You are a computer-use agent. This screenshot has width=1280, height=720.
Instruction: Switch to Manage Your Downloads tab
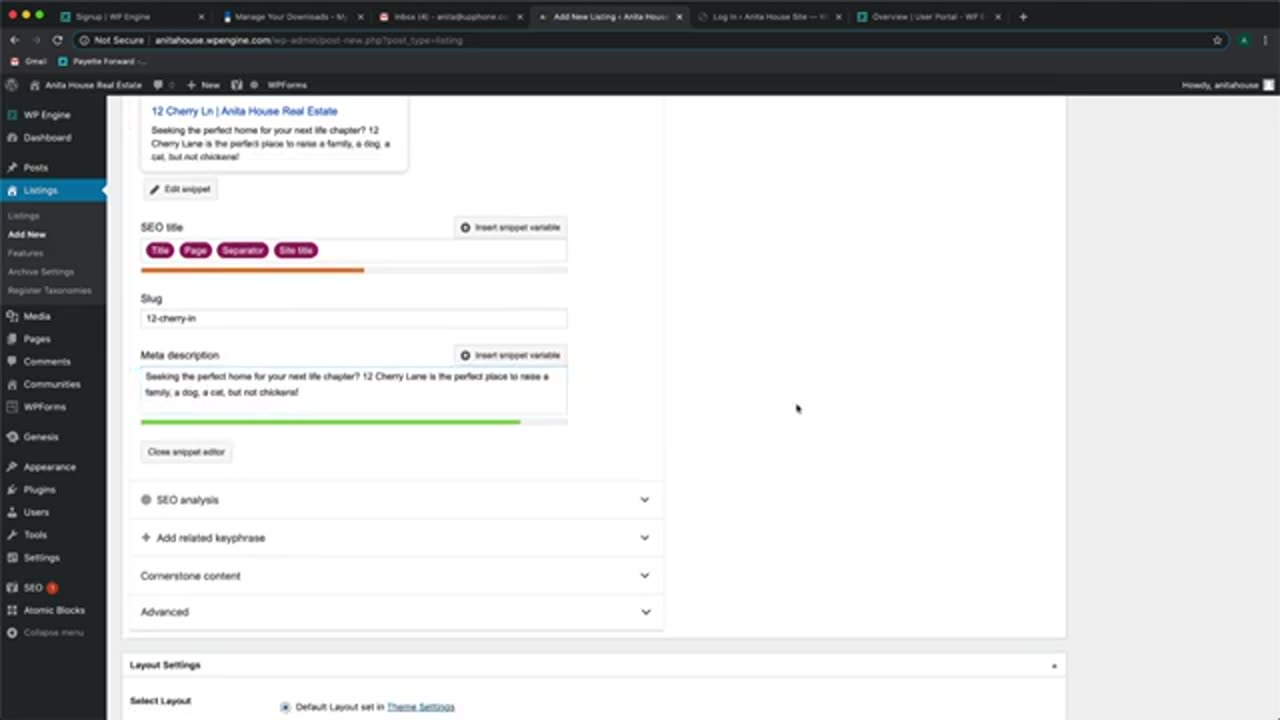pyautogui.click(x=292, y=16)
